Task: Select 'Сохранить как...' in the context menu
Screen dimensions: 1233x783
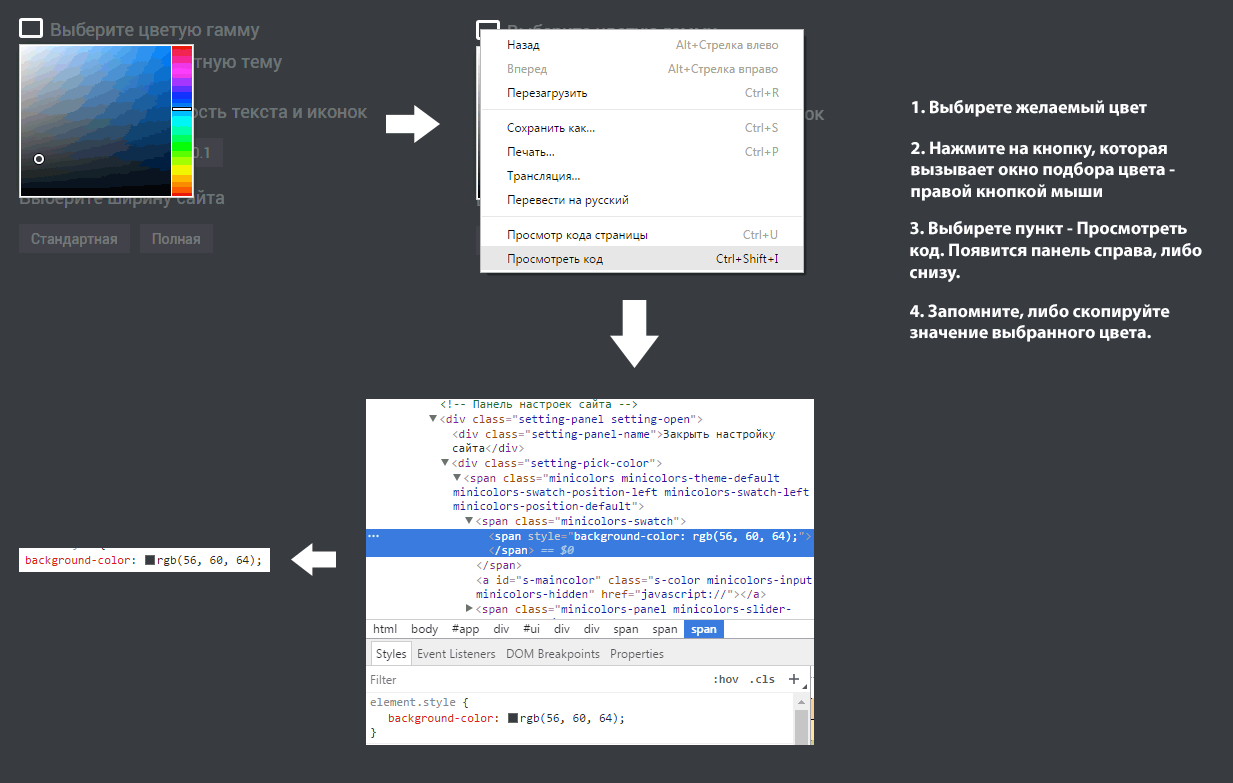Action: [551, 128]
